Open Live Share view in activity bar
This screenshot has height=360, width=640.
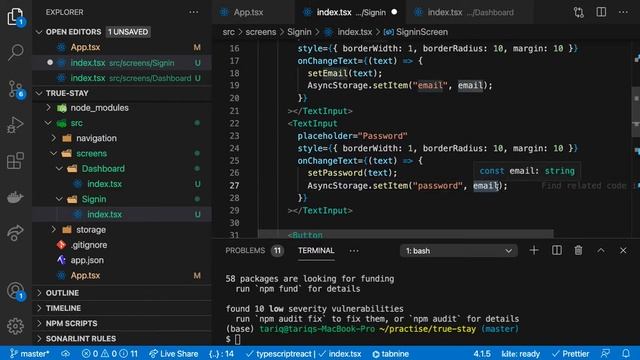[x=16, y=233]
